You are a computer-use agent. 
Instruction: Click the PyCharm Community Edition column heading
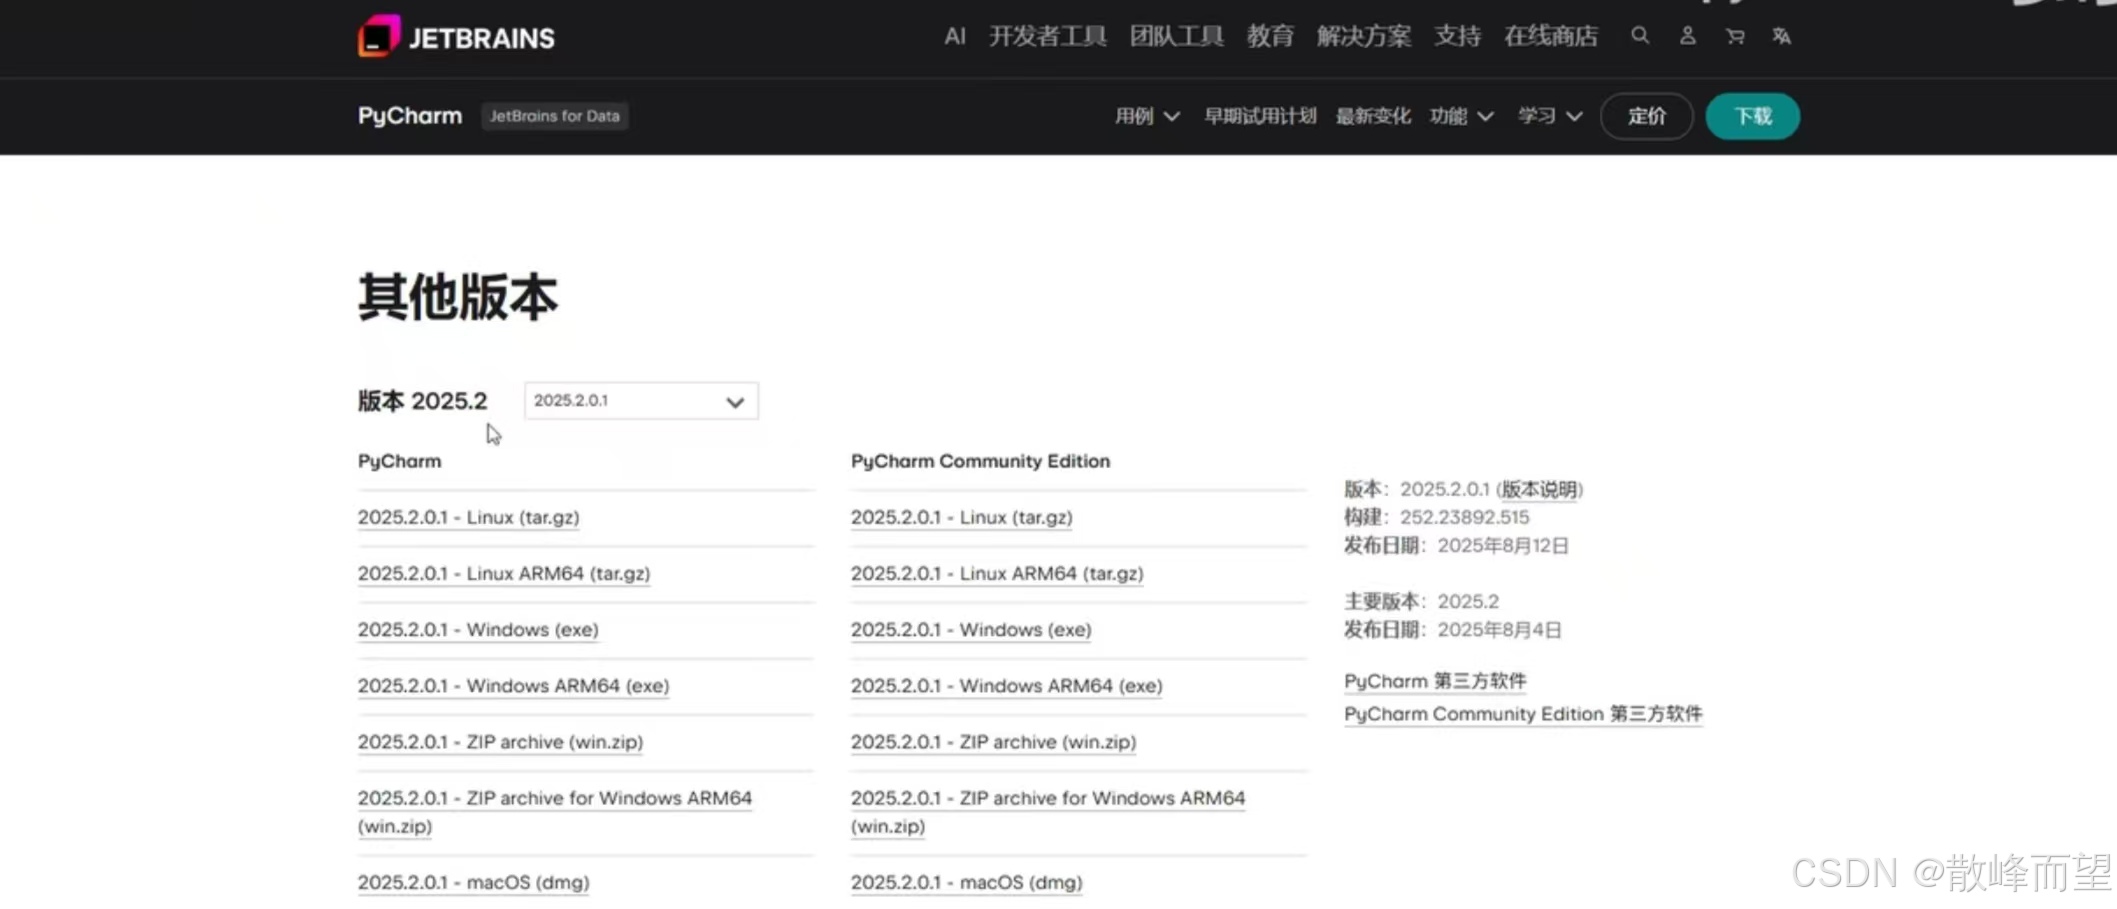click(x=980, y=461)
